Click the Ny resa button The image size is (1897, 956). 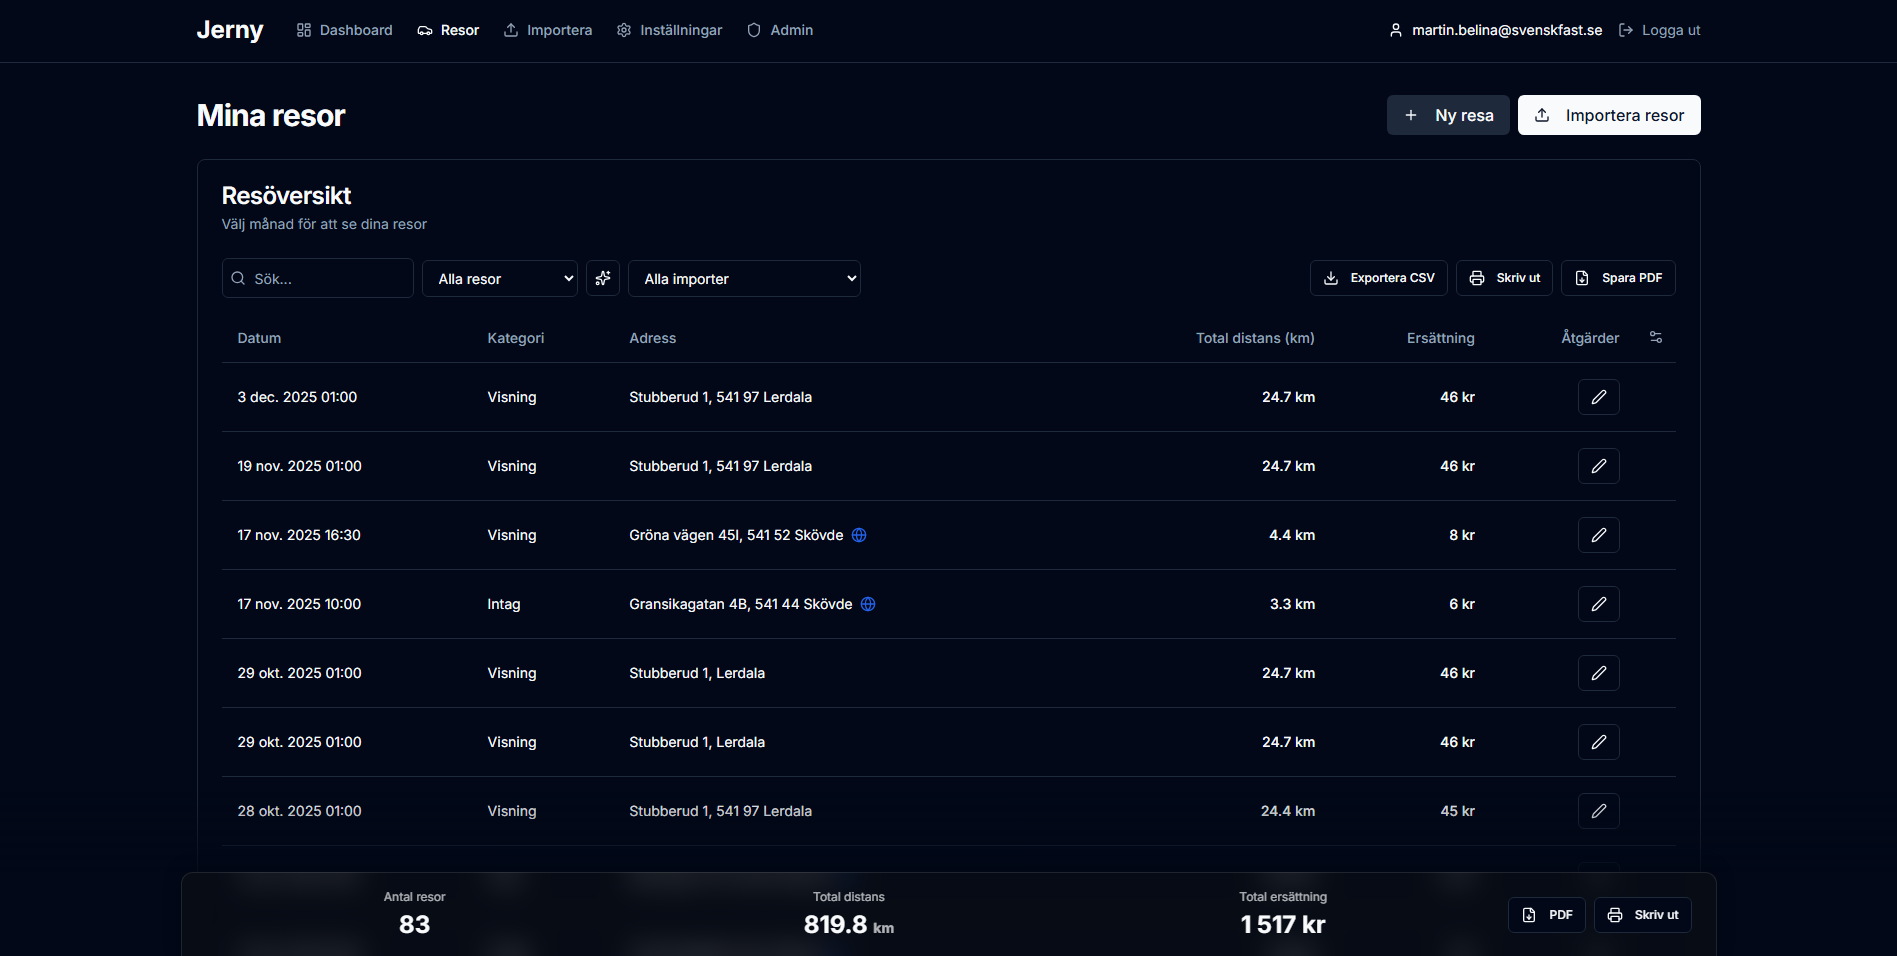tap(1448, 115)
